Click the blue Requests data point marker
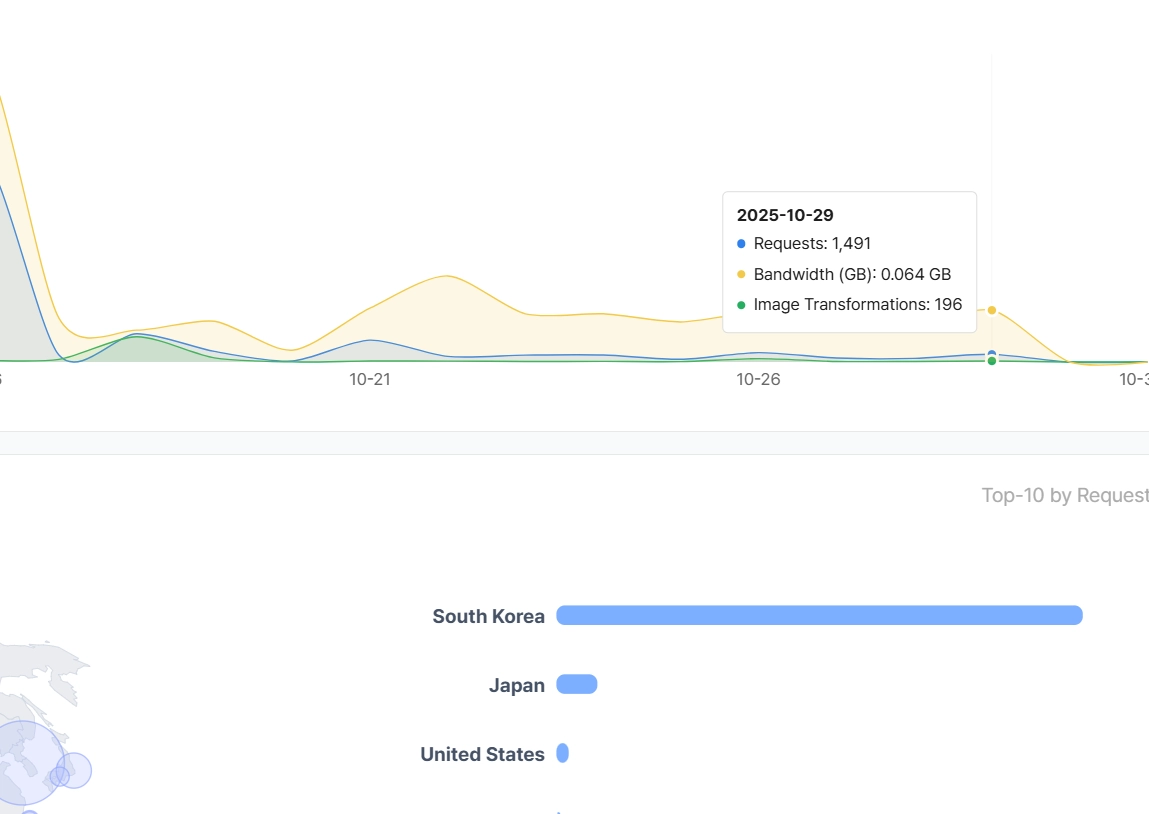This screenshot has width=1149, height=814. (991, 354)
